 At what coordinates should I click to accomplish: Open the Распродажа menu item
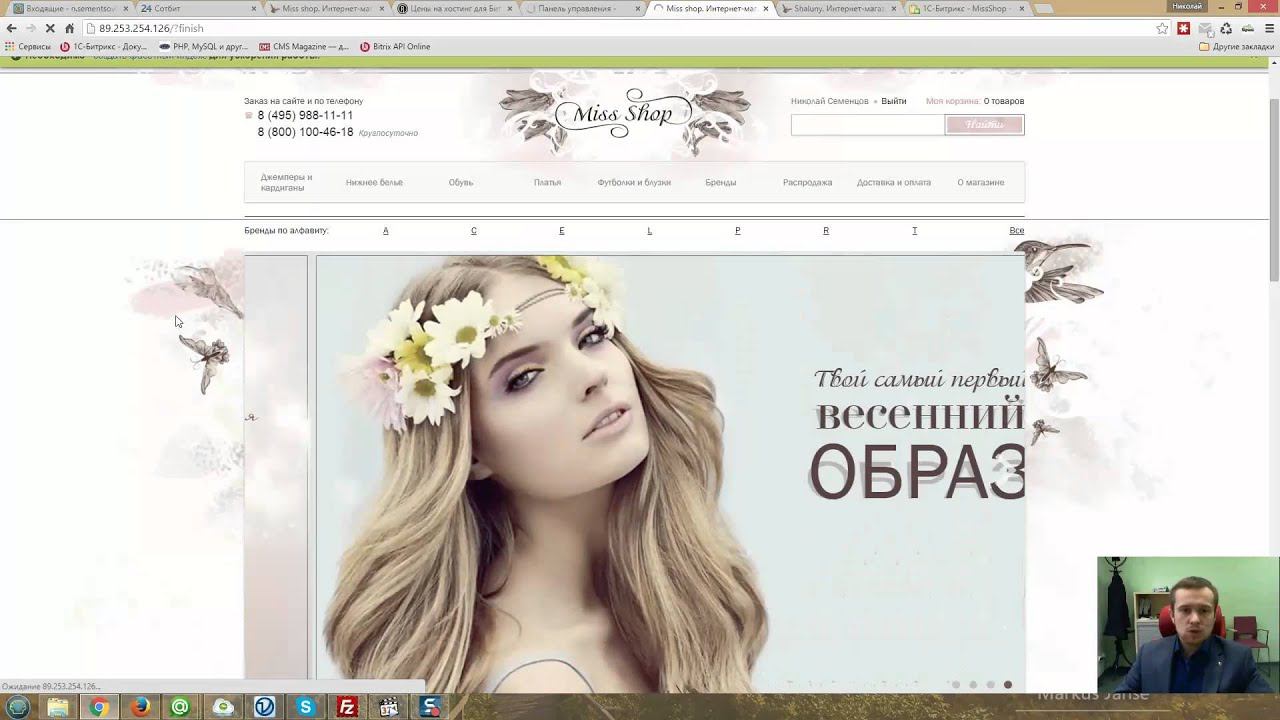[807, 183]
